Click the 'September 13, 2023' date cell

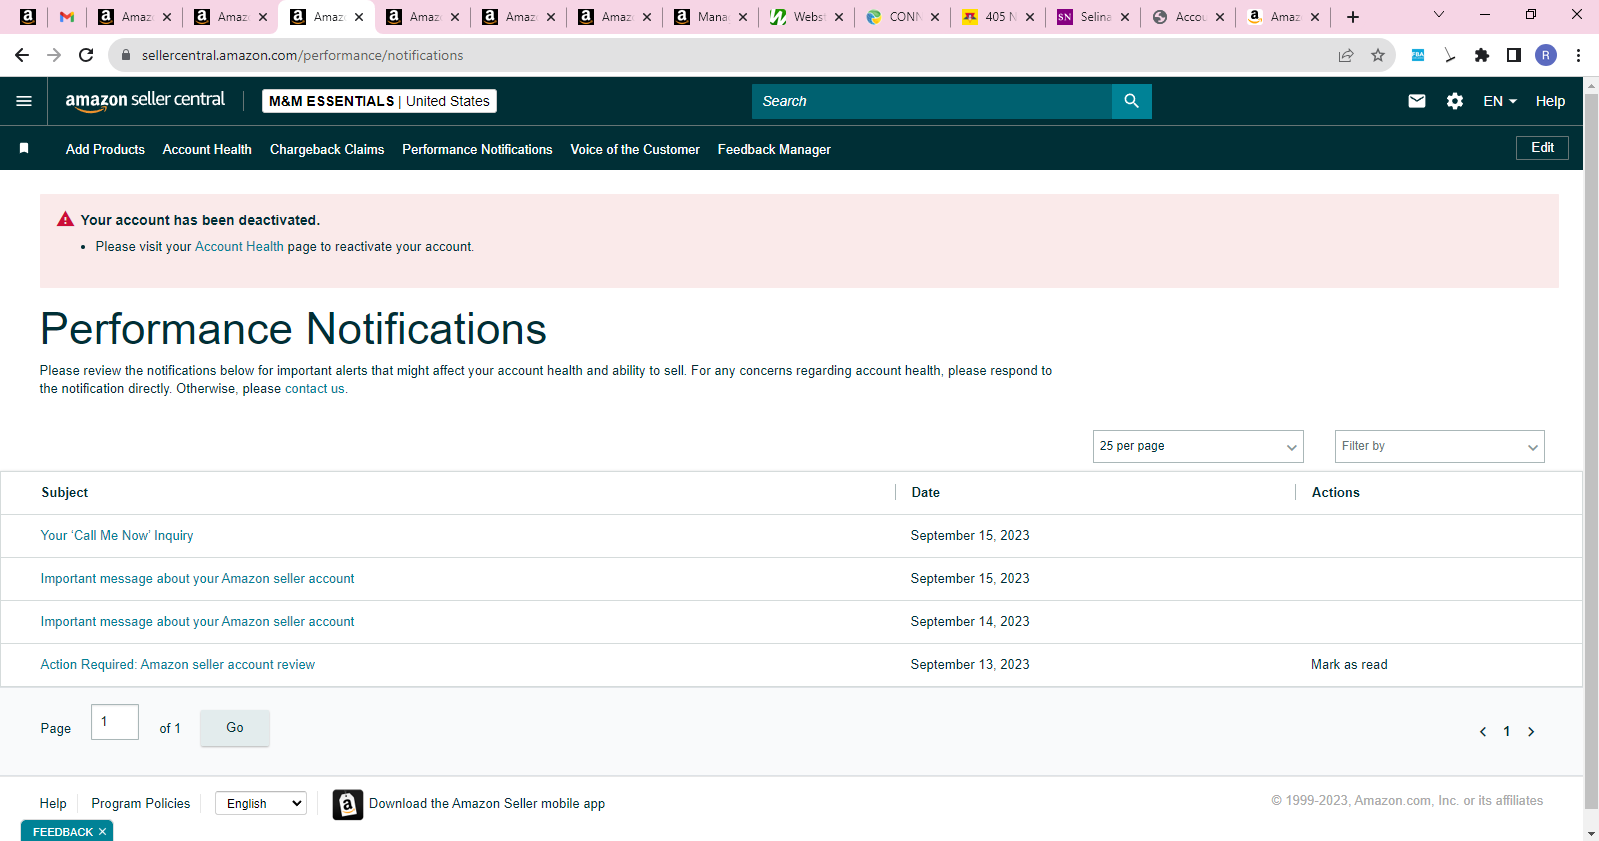(970, 665)
